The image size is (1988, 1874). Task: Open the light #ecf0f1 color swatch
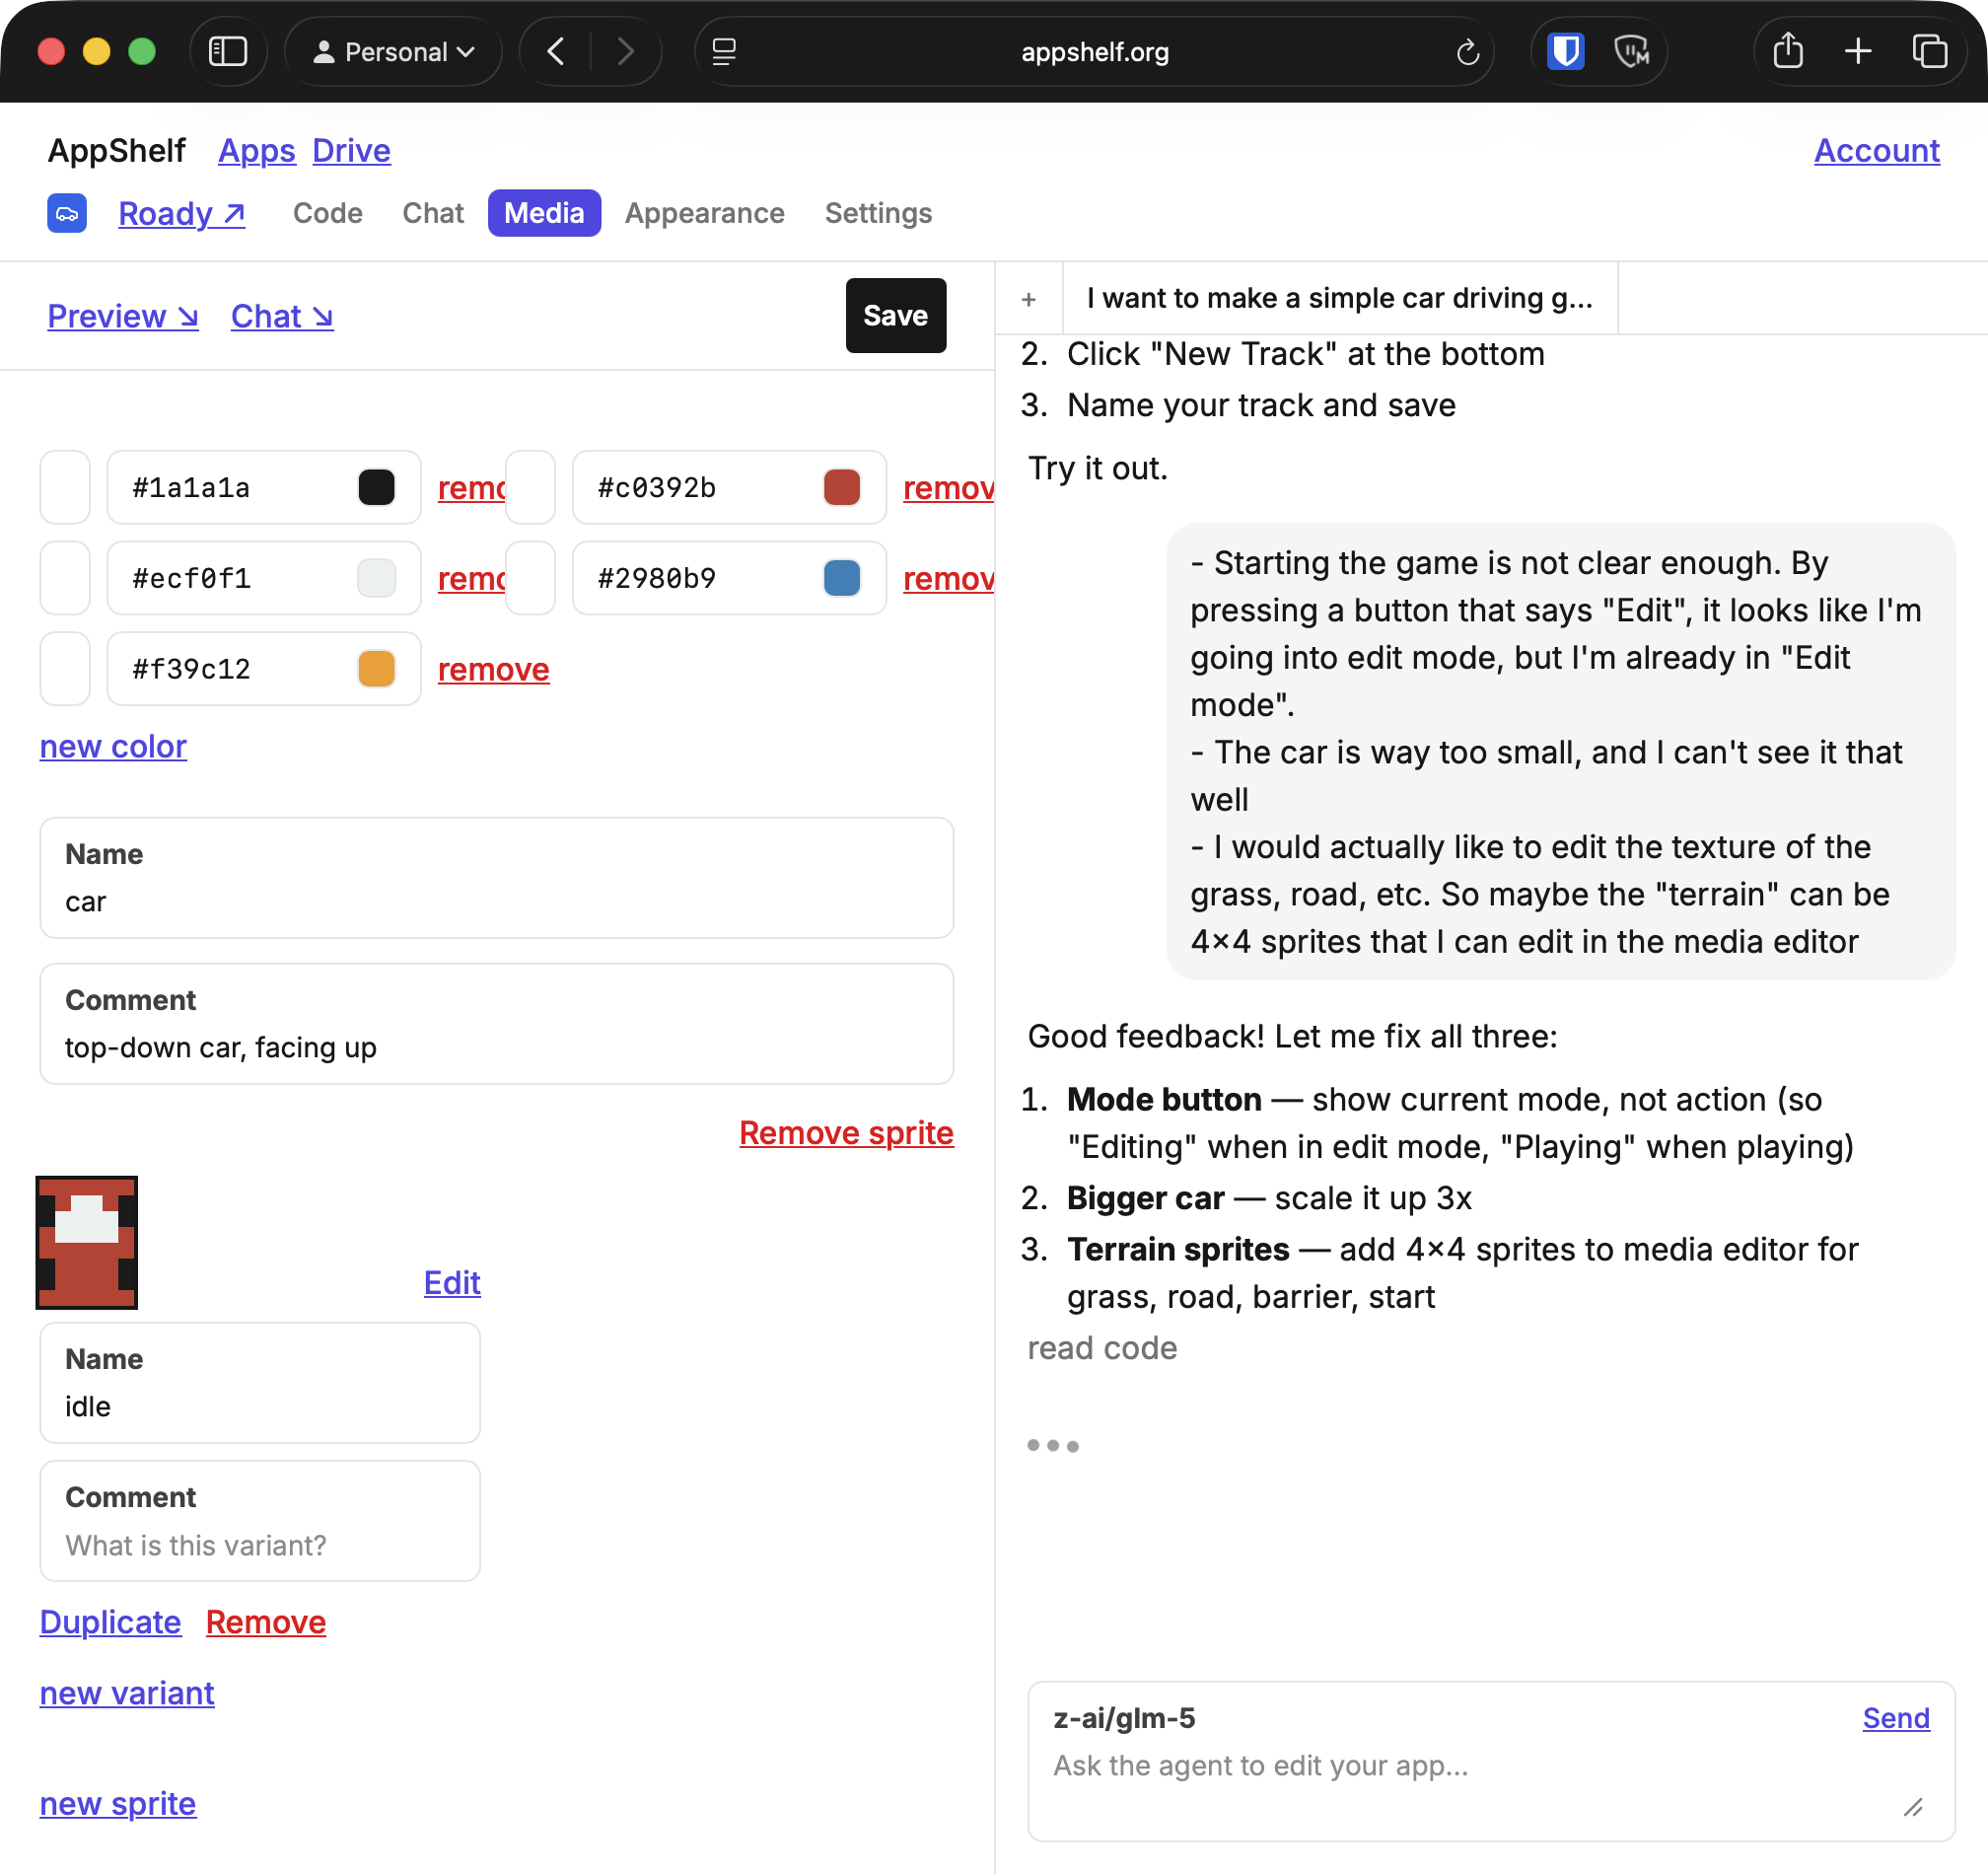tap(377, 578)
